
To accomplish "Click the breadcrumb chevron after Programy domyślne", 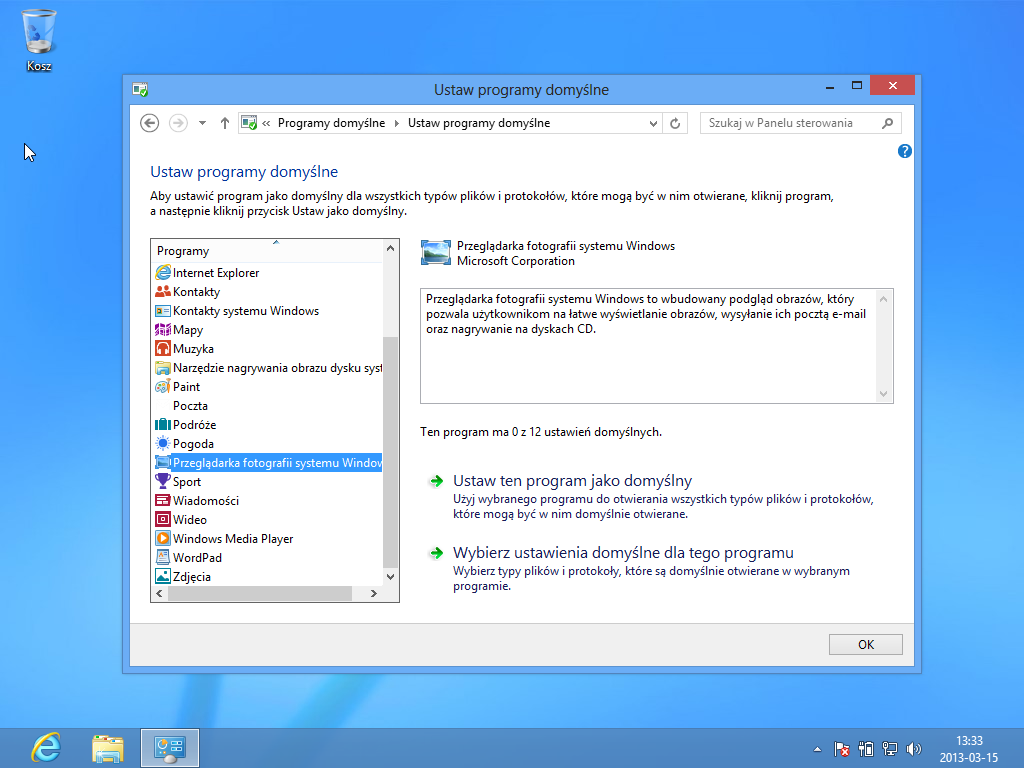I will click(396, 123).
